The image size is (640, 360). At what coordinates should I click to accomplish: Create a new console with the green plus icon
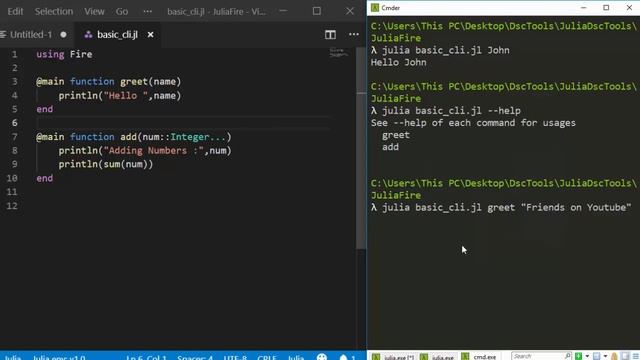tap(578, 356)
